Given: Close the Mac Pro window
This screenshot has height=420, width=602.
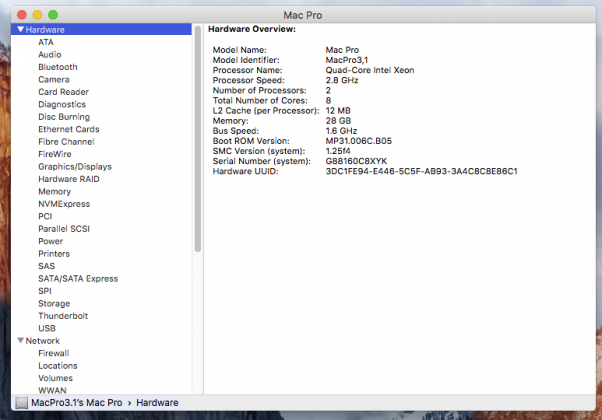Looking at the screenshot, I should pyautogui.click(x=22, y=15).
